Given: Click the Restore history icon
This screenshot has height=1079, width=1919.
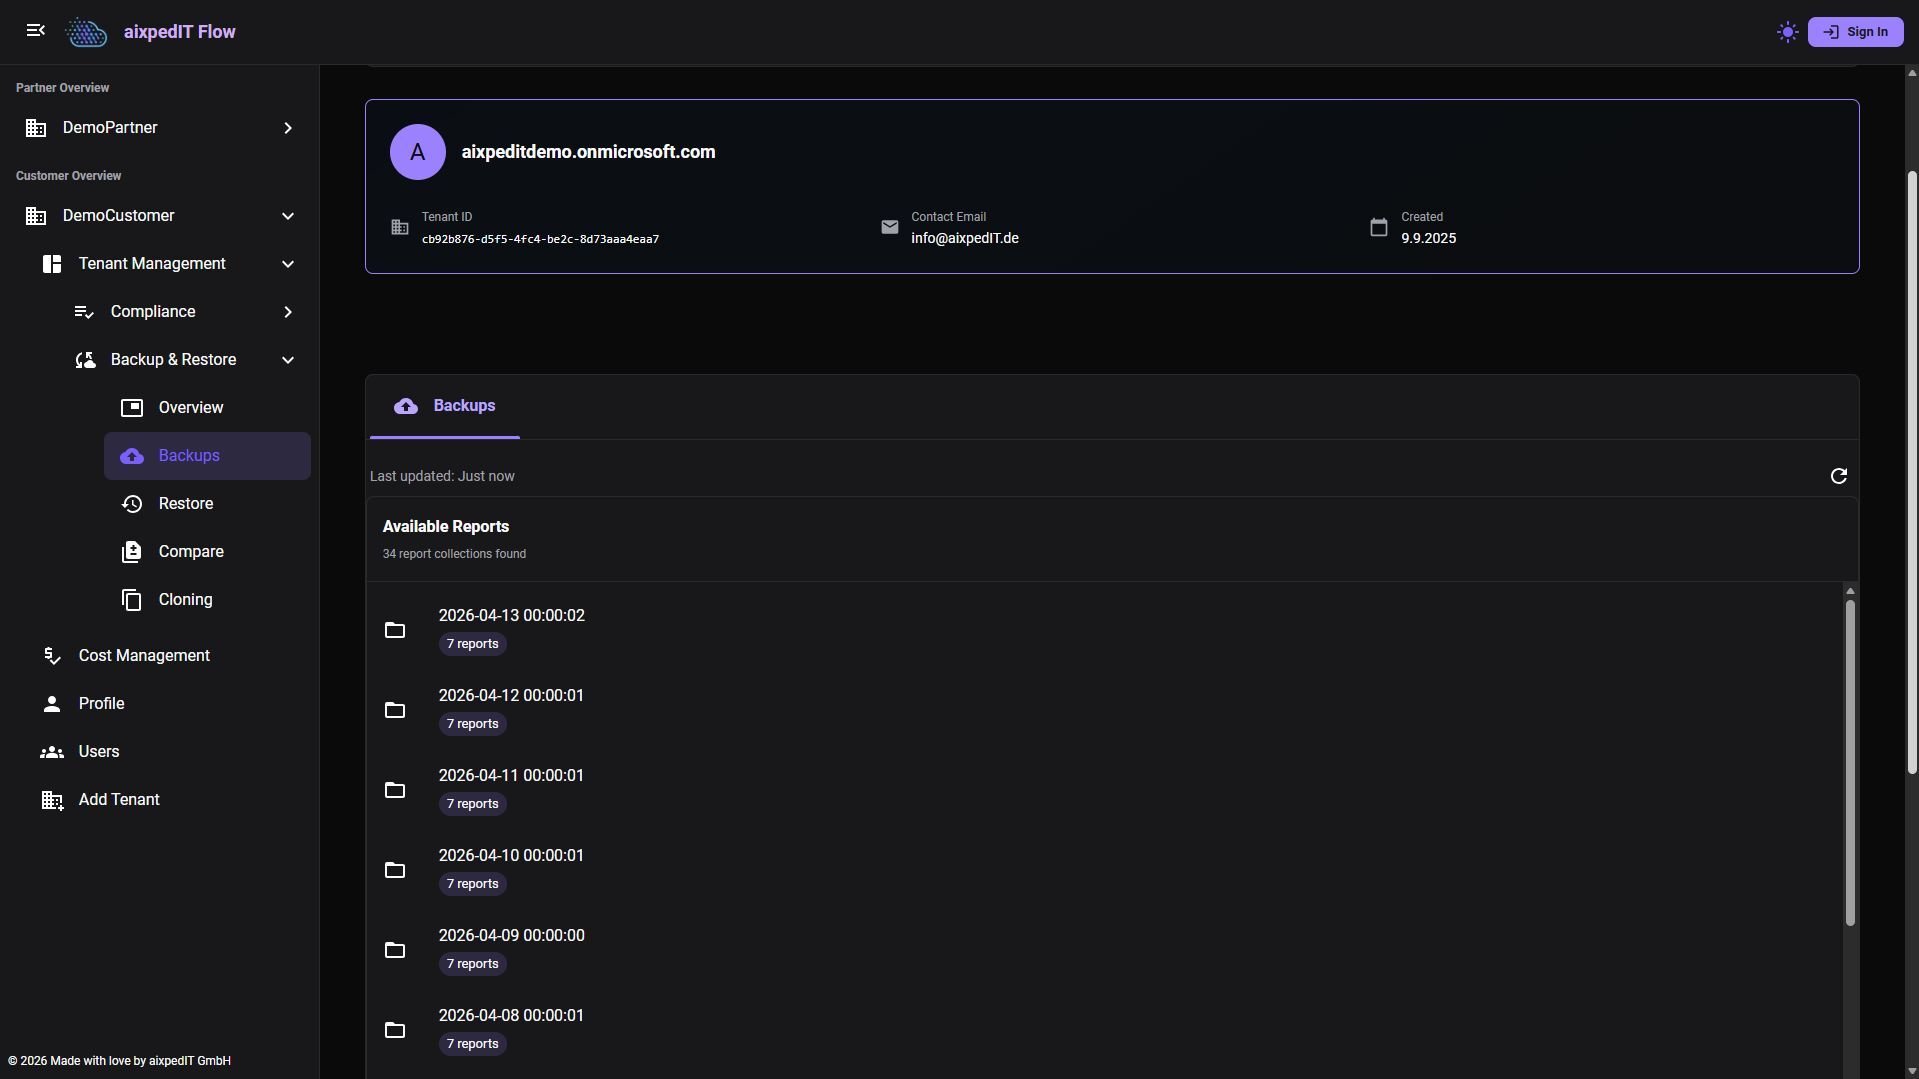Looking at the screenshot, I should (132, 504).
